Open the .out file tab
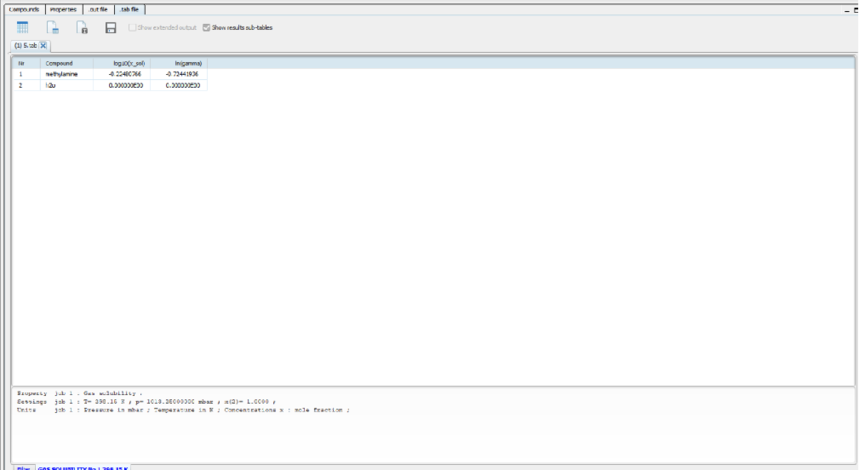 [x=99, y=9]
